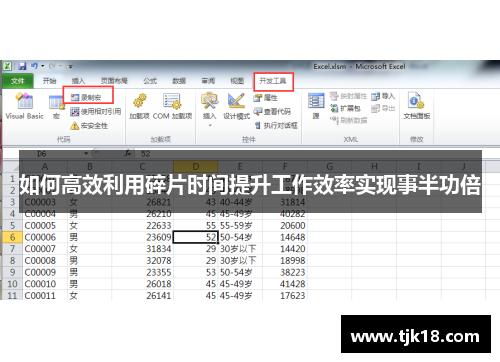The width and height of the screenshot is (500, 362).
Task: Click the Undo arrow icon
Action: pos(34,66)
